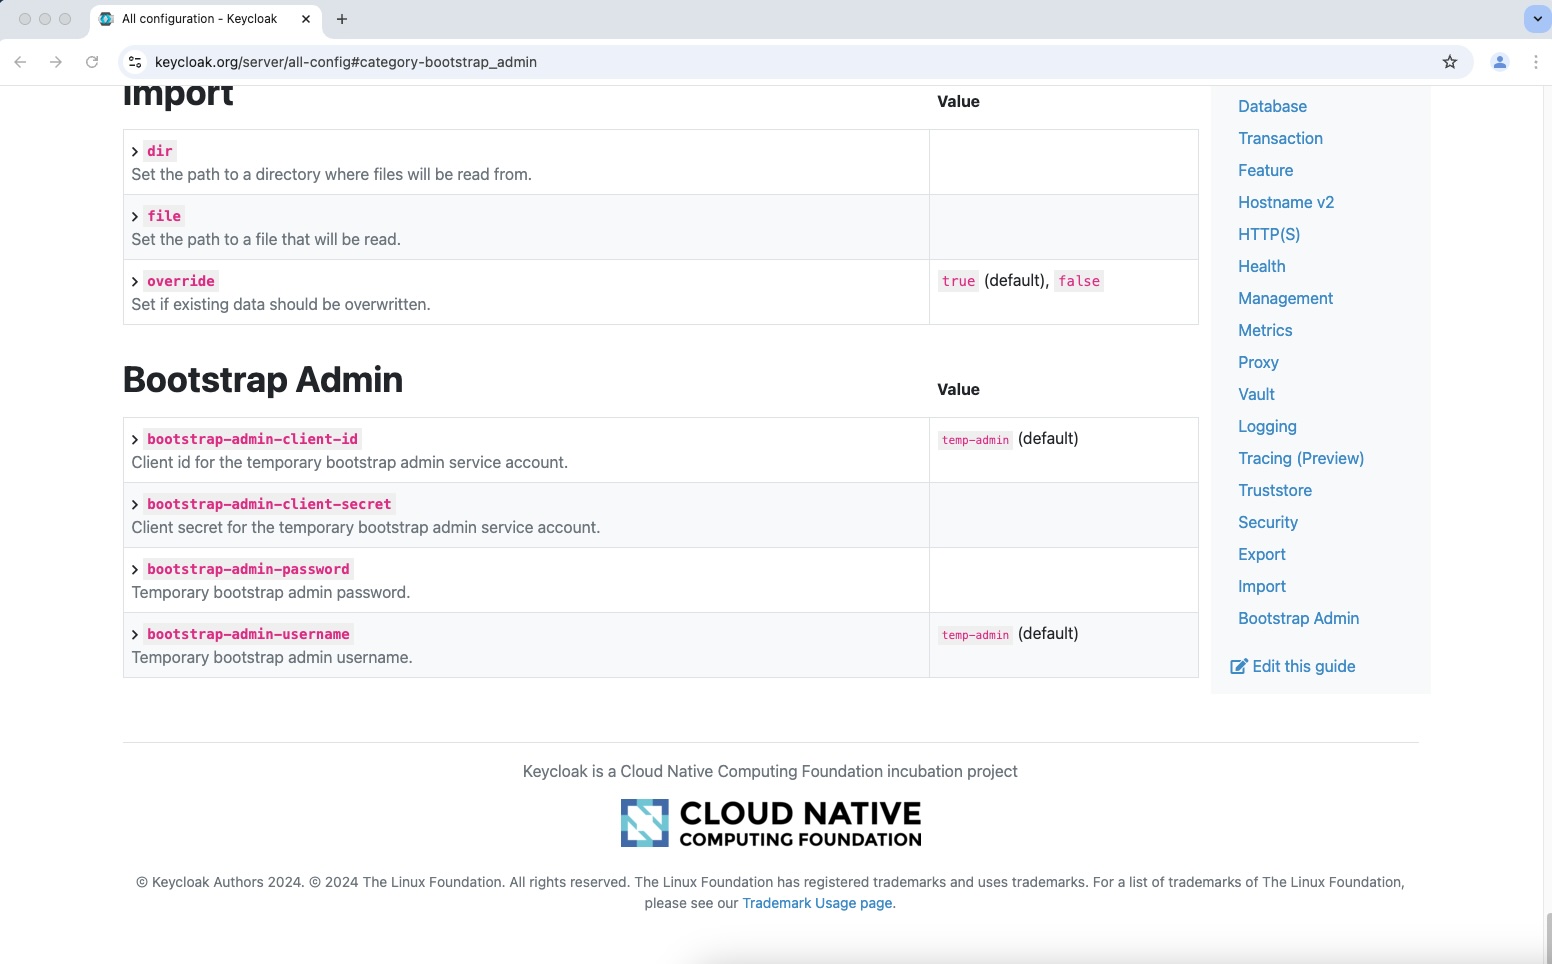This screenshot has width=1552, height=964.
Task: Open Tracing (Preview) section link
Action: (x=1301, y=458)
